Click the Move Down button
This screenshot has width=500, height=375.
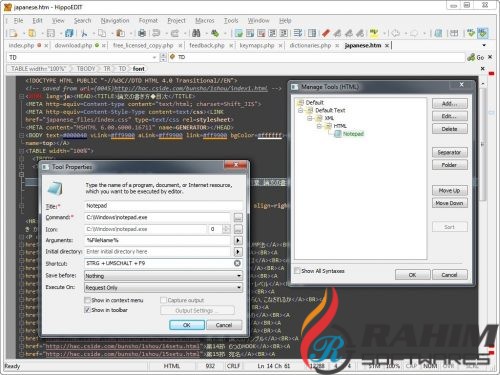(x=450, y=203)
